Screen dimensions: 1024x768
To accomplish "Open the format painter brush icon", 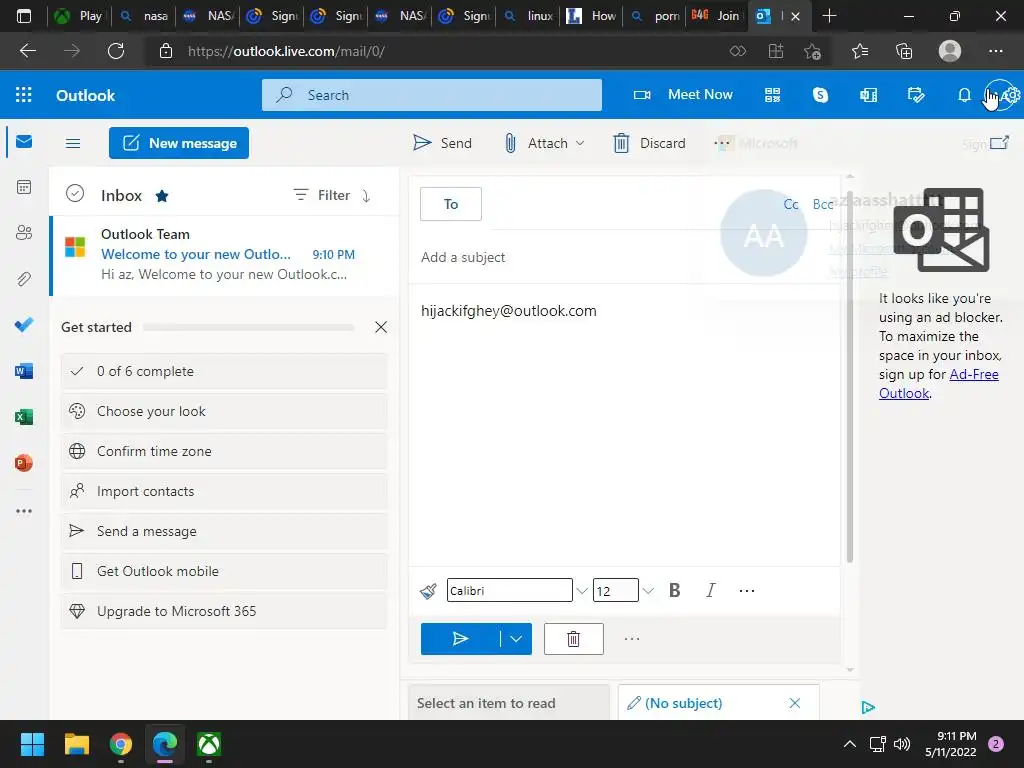I will click(x=428, y=591).
